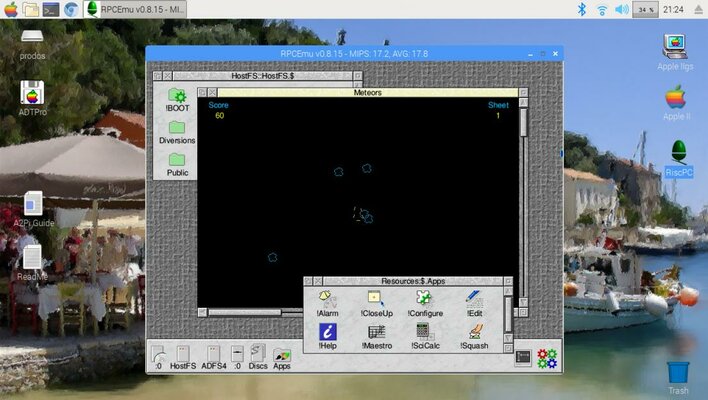
Task: Click the Apps icon on icon bar
Action: 282,359
